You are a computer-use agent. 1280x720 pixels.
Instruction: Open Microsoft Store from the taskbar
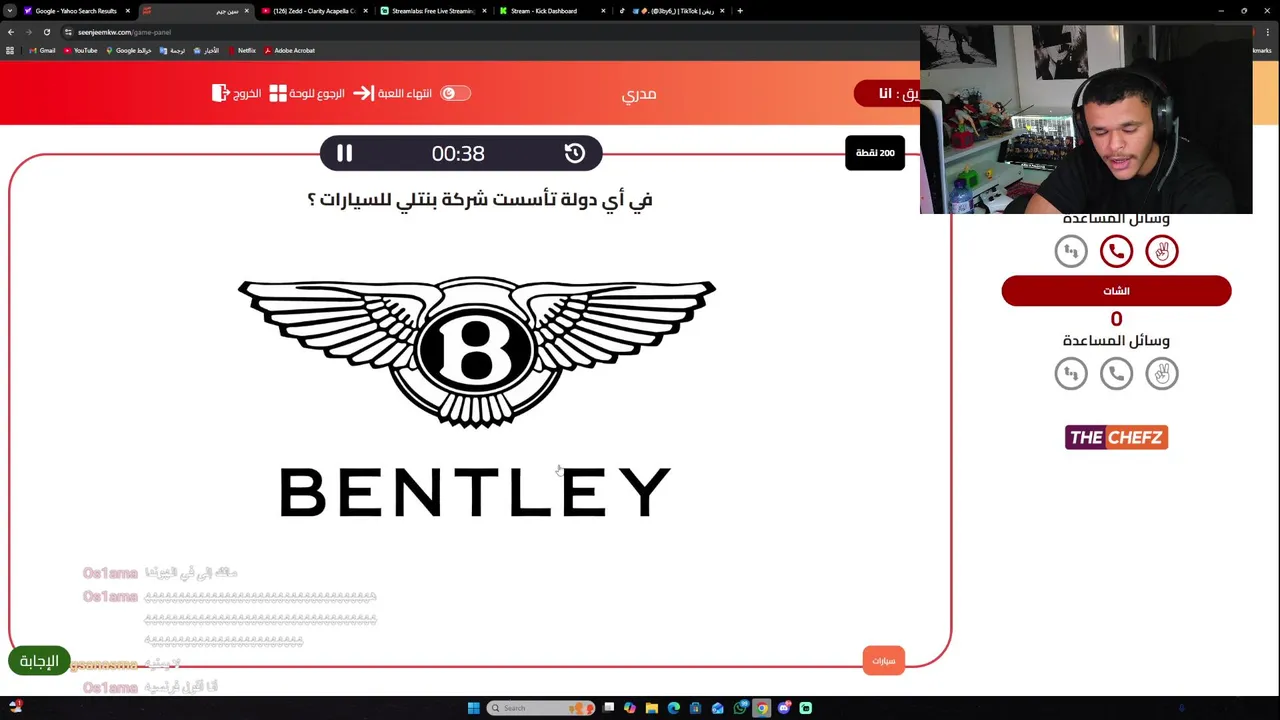pyautogui.click(x=695, y=708)
